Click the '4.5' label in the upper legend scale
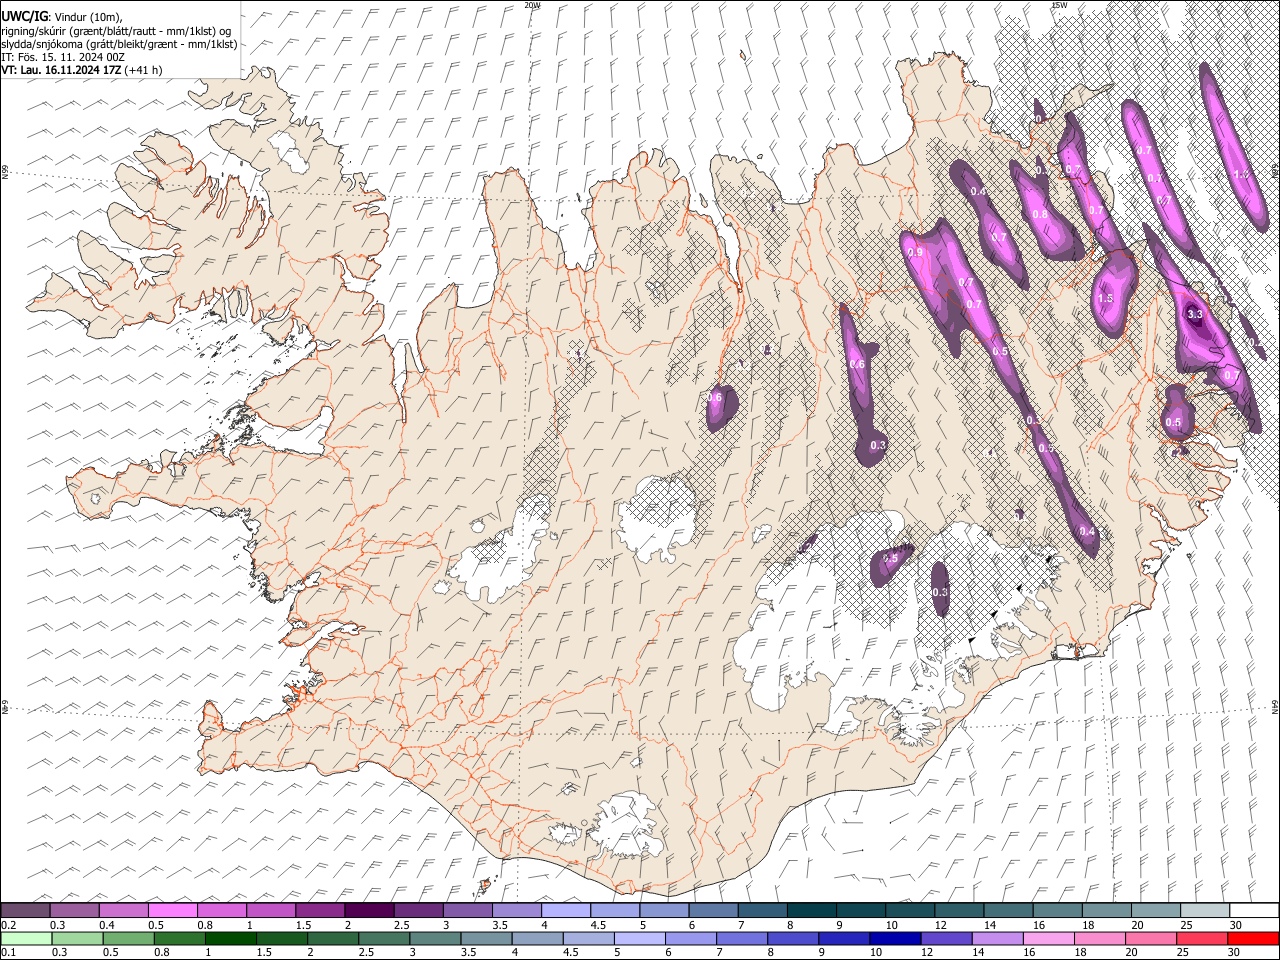 598,925
